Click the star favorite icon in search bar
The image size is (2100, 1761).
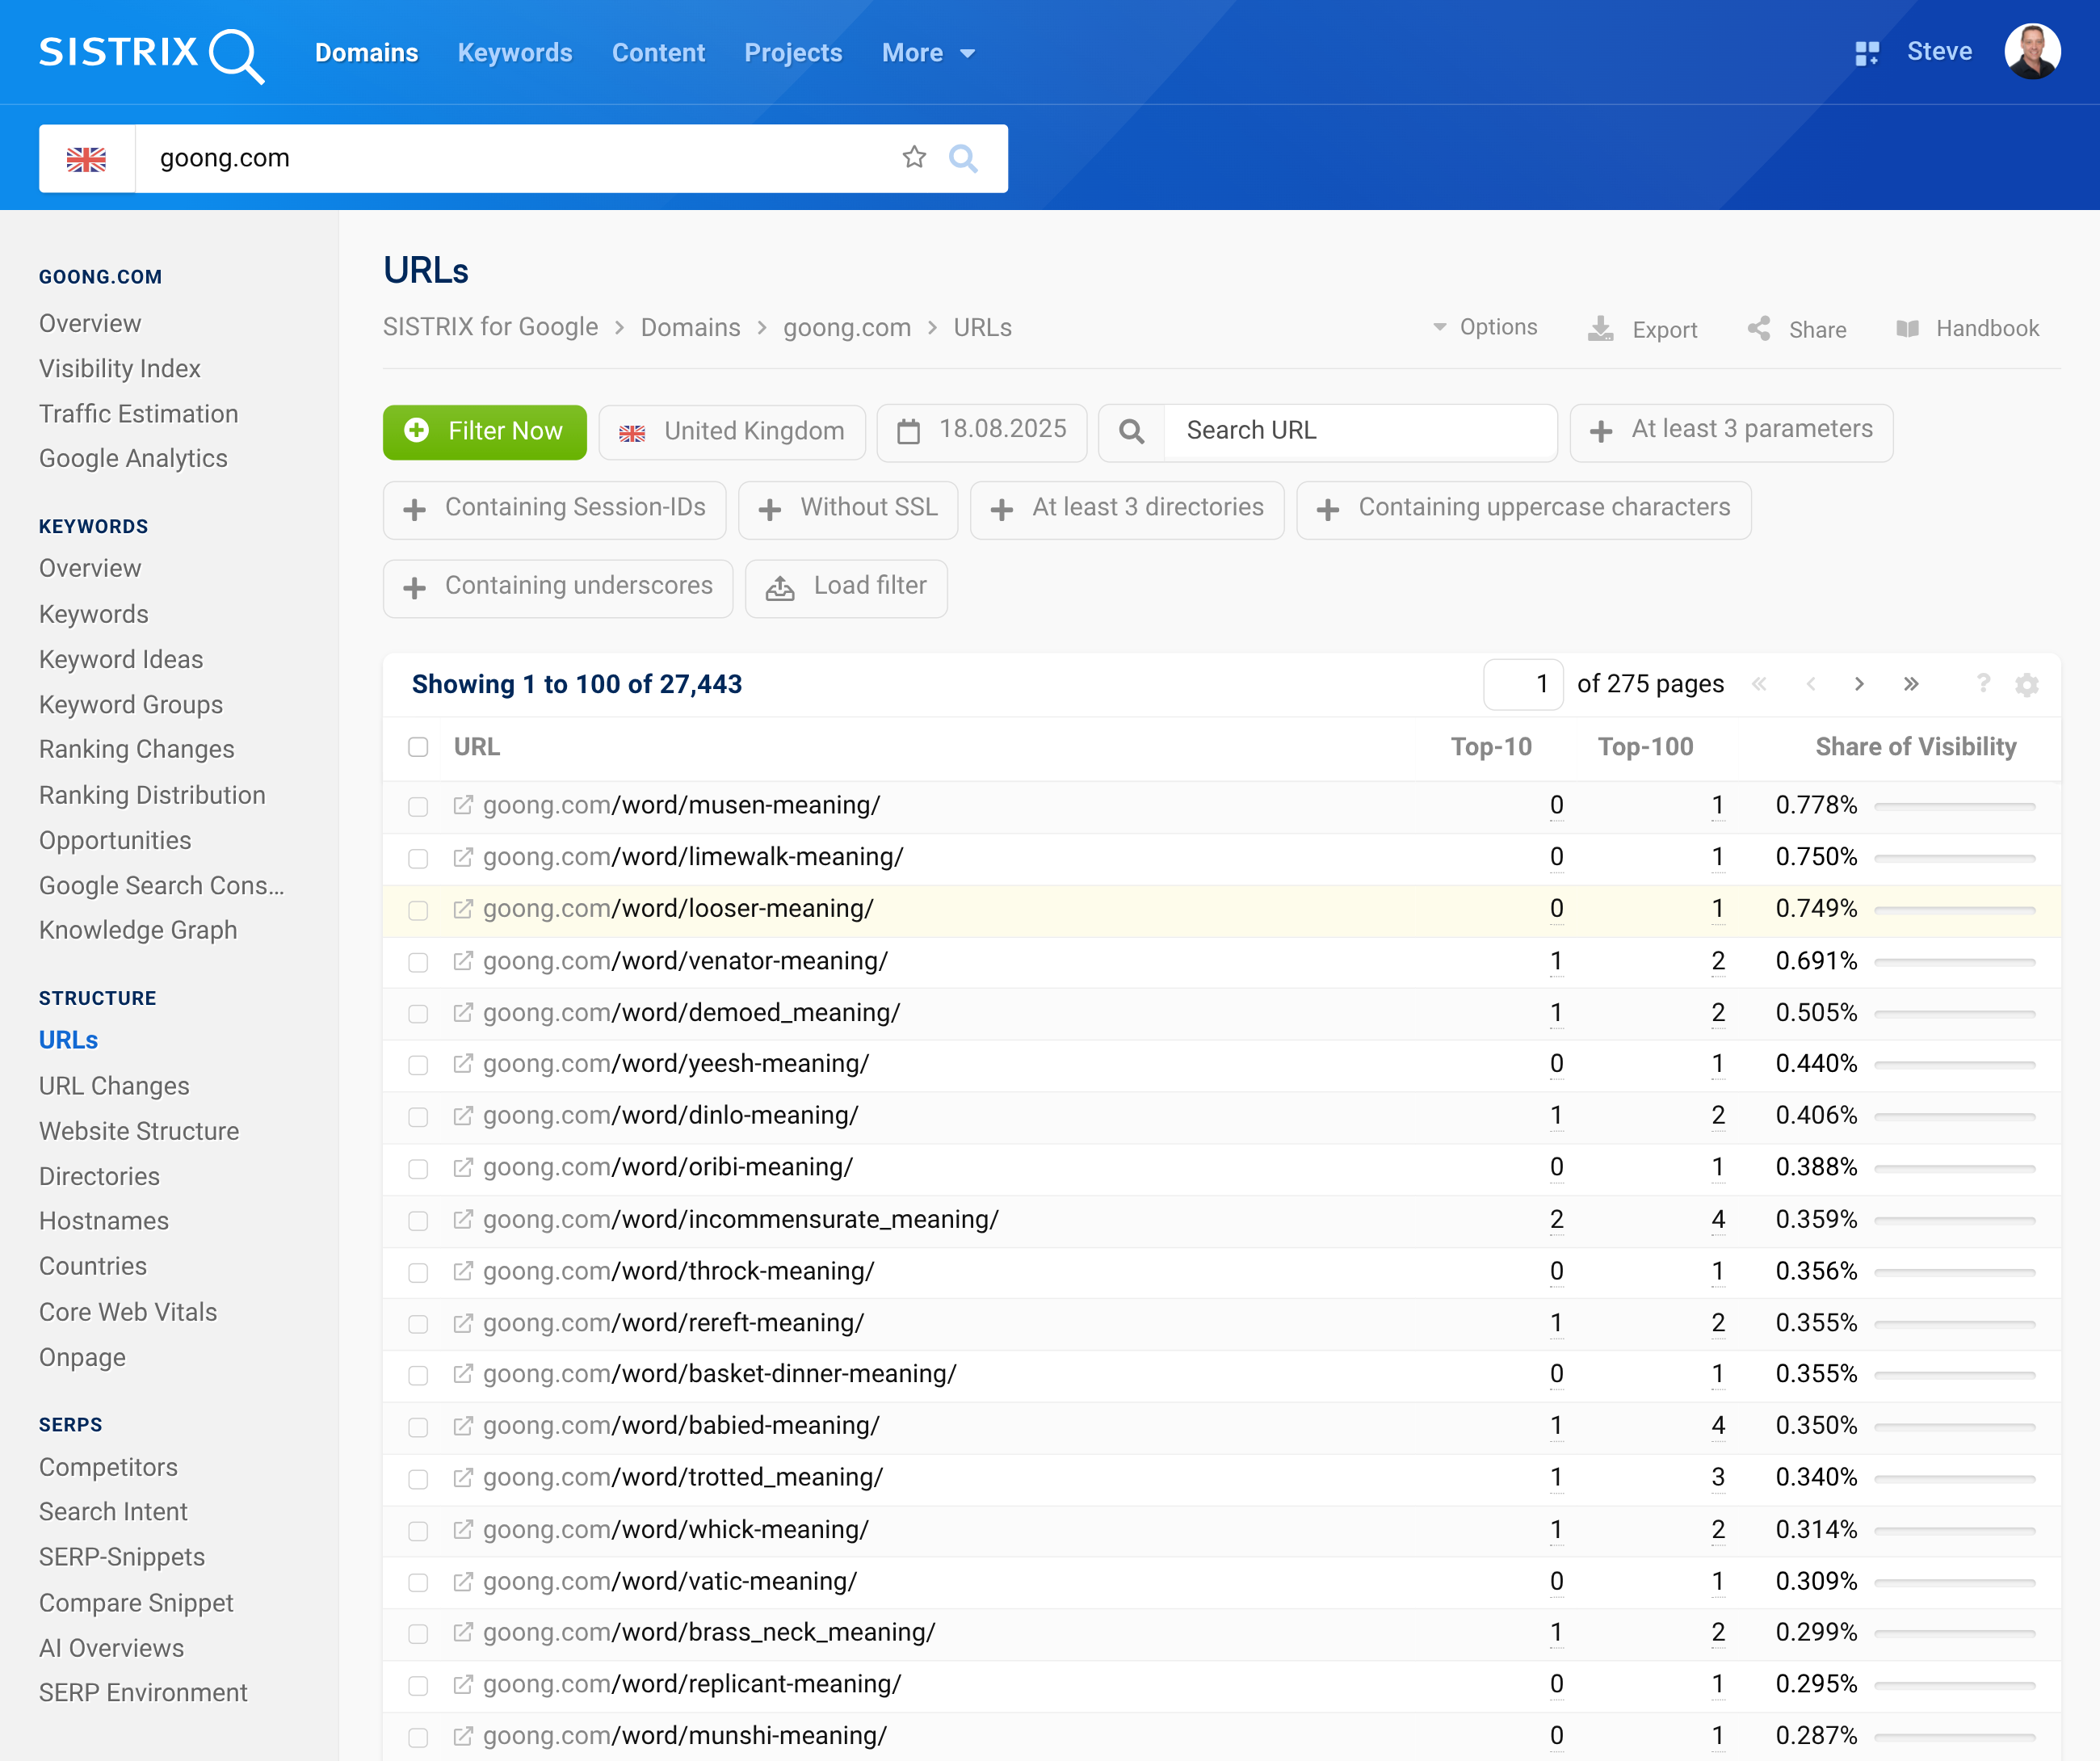pos(913,158)
